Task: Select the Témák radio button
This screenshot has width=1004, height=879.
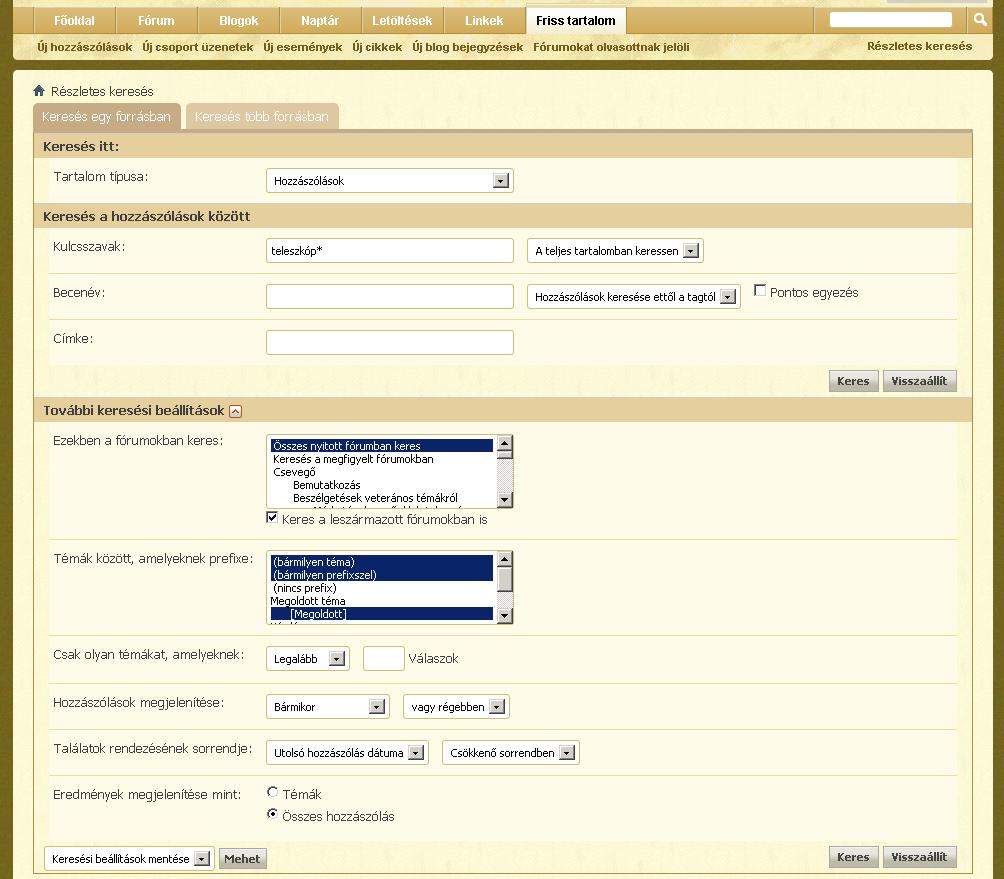Action: 272,793
